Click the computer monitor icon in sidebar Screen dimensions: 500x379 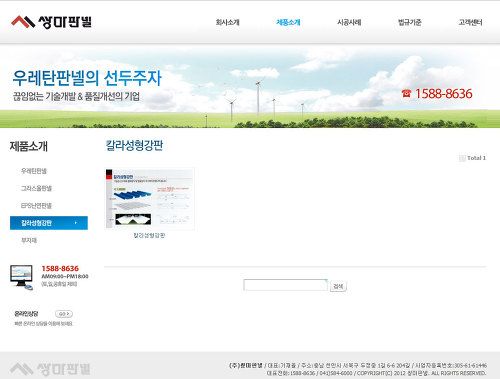point(22,277)
